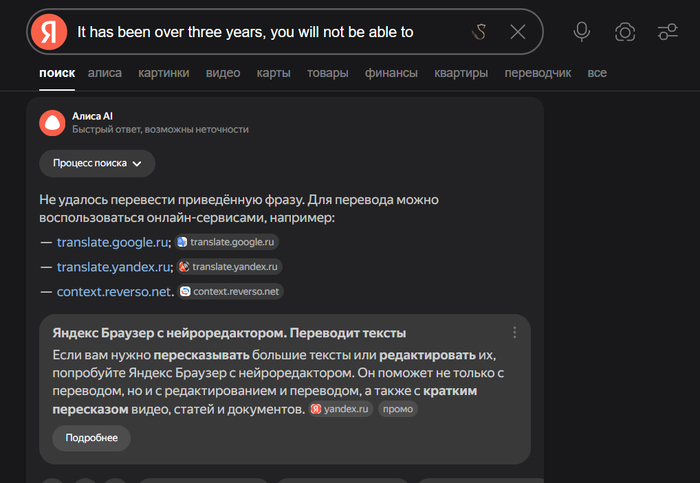Click the yandex.ru source chip in promo
The image size is (700, 483).
tap(341, 409)
